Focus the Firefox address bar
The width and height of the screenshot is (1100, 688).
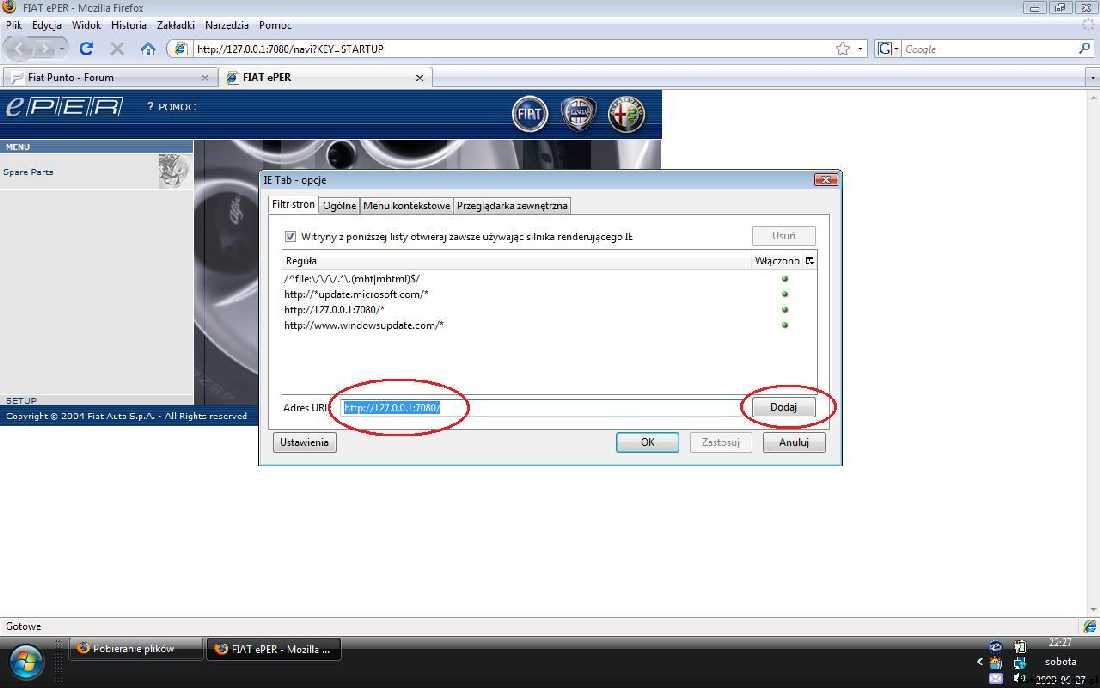pyautogui.click(x=512, y=49)
